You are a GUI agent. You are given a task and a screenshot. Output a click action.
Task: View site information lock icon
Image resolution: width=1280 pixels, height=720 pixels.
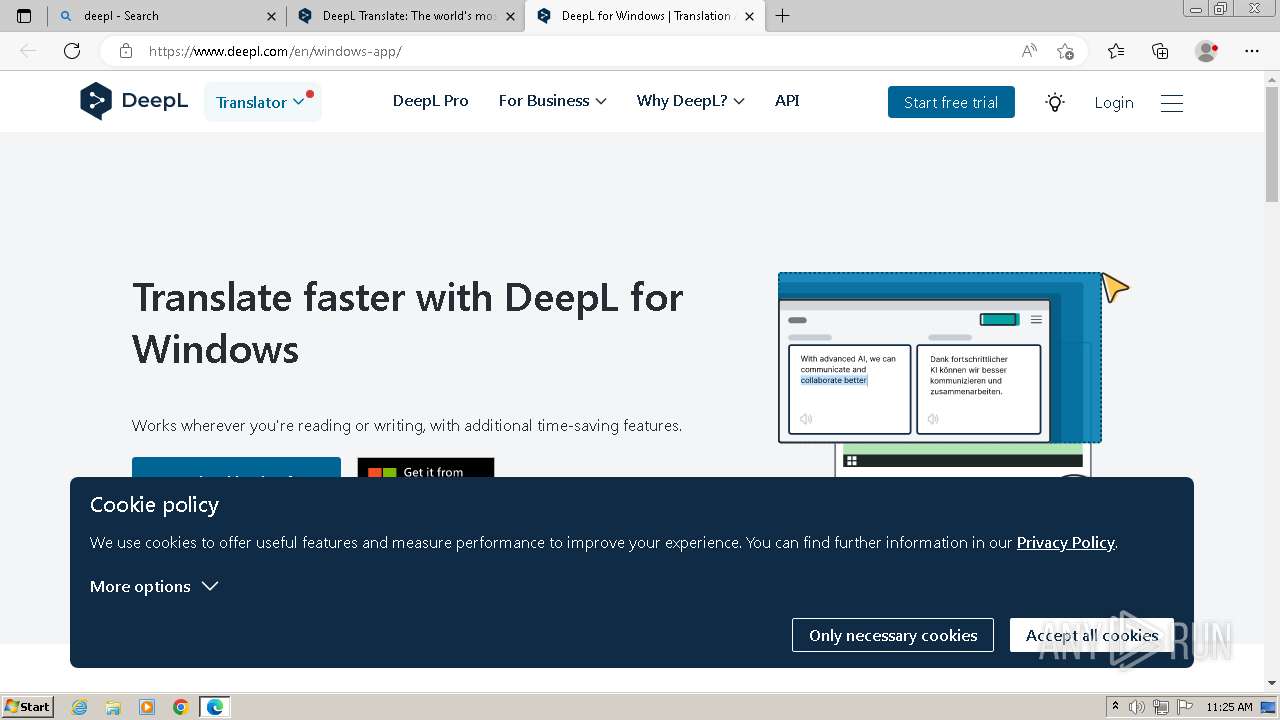tap(125, 51)
